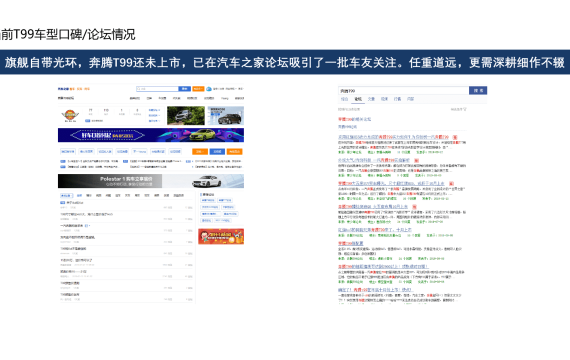The image size is (570, 360).
Task: Click the Polestar 1 banner advertisement
Action: (151, 181)
